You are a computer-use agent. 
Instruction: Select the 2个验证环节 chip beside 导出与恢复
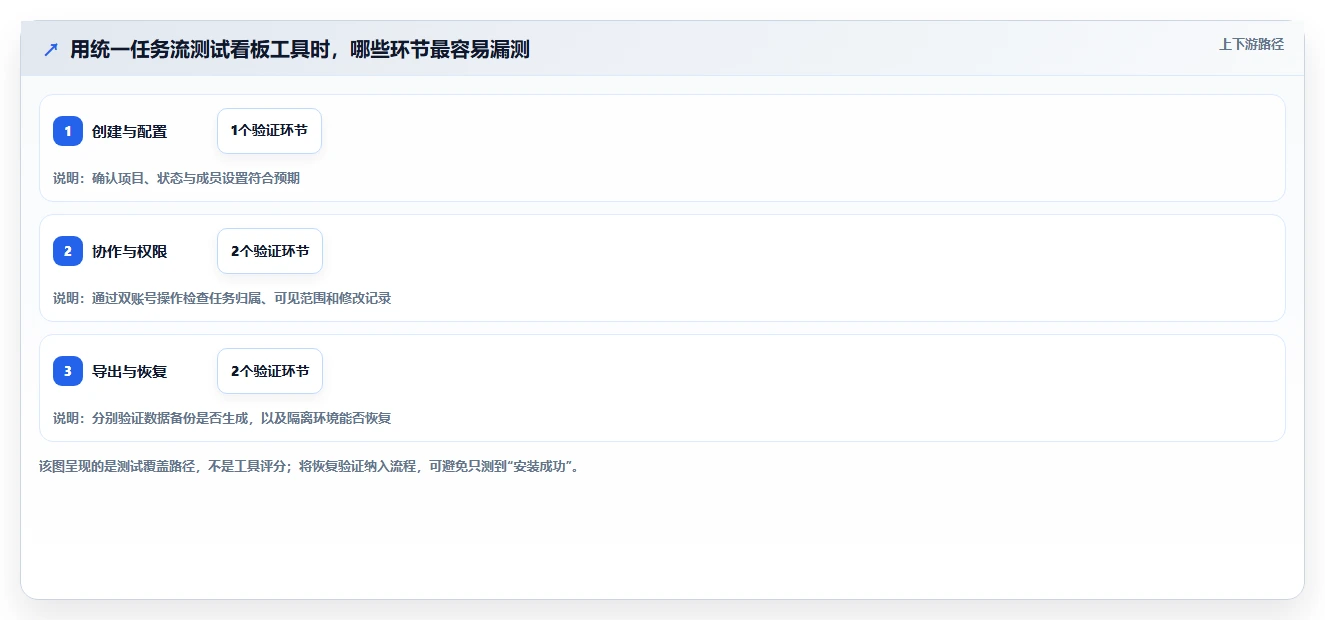coord(270,371)
